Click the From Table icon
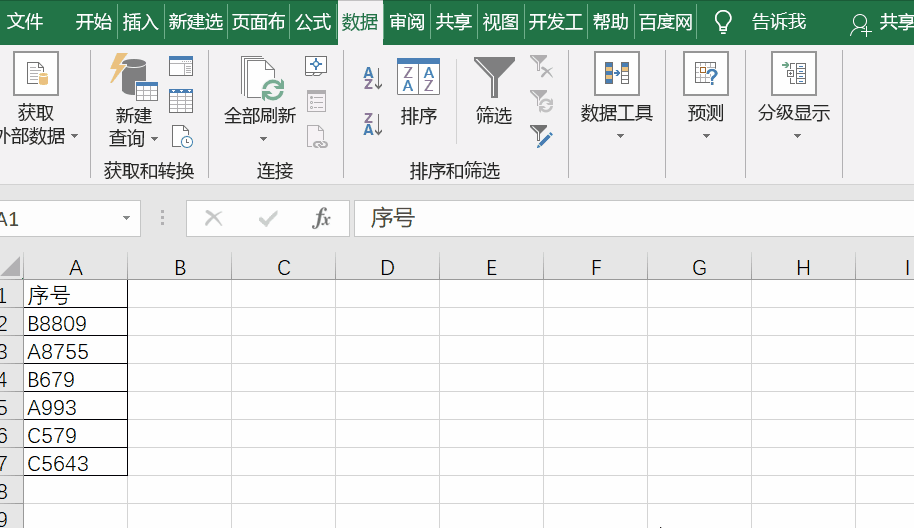914x528 pixels. (x=181, y=101)
